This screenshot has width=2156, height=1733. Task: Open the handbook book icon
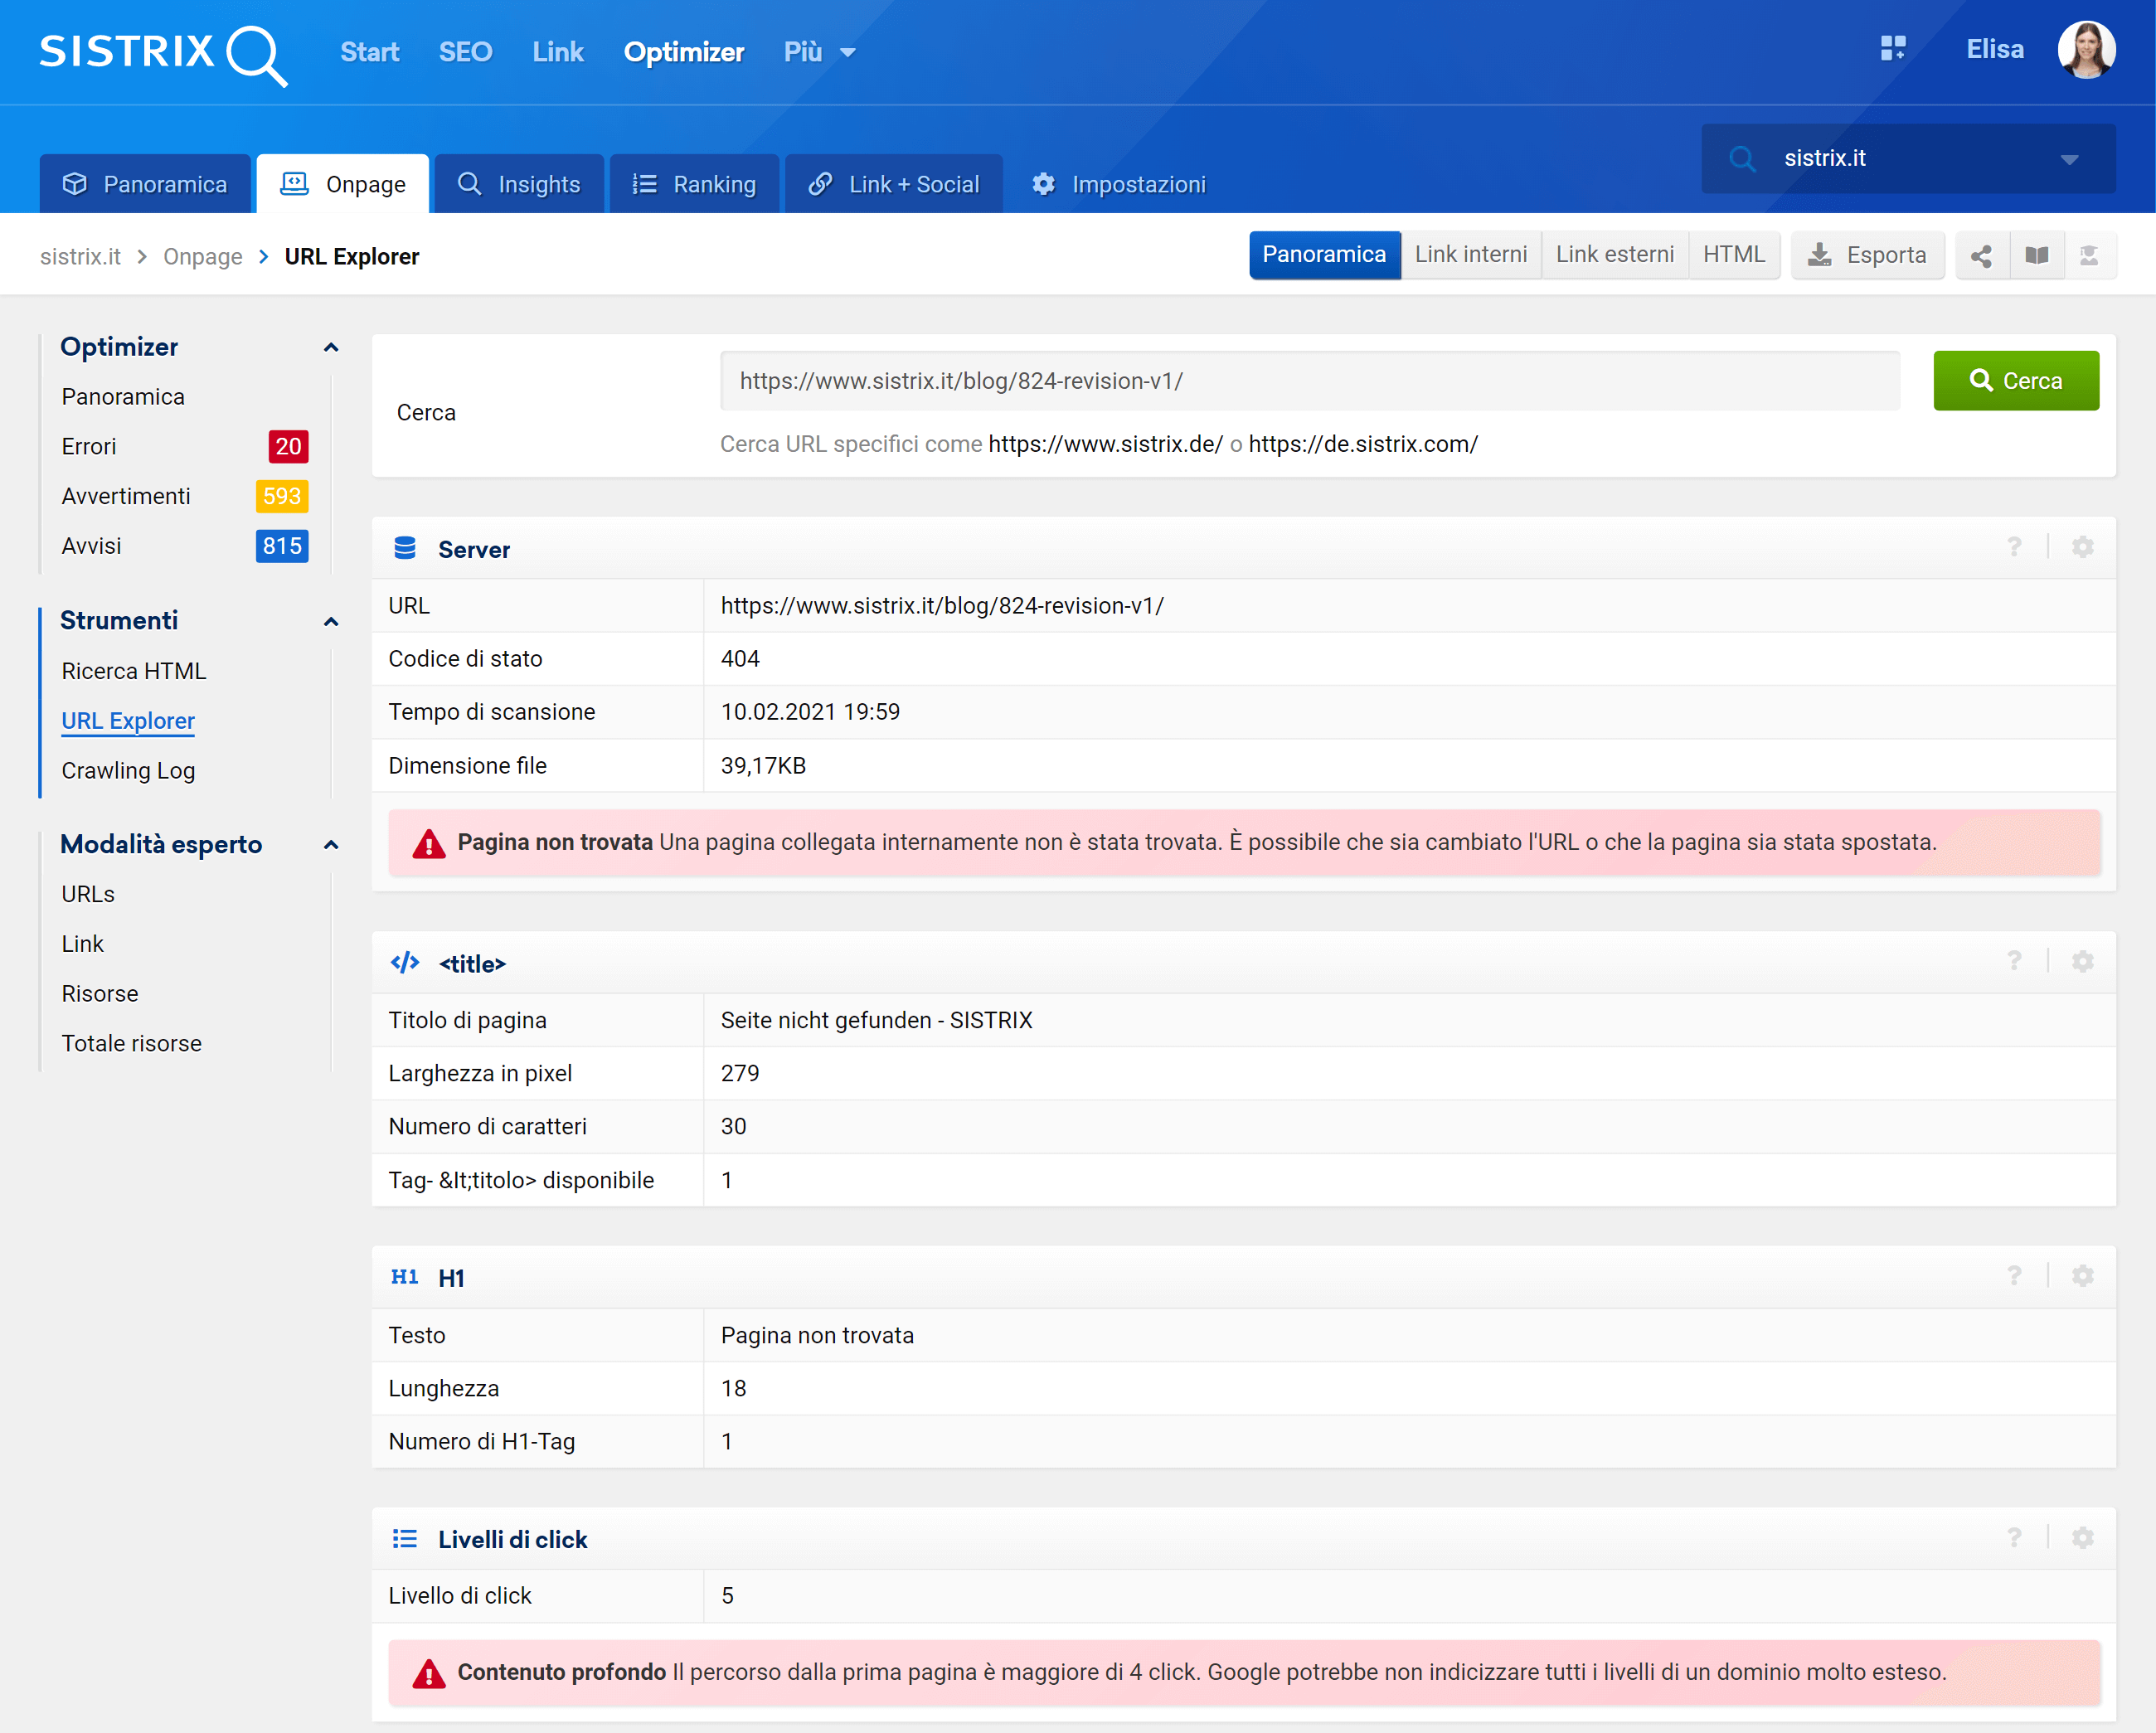coord(2036,256)
